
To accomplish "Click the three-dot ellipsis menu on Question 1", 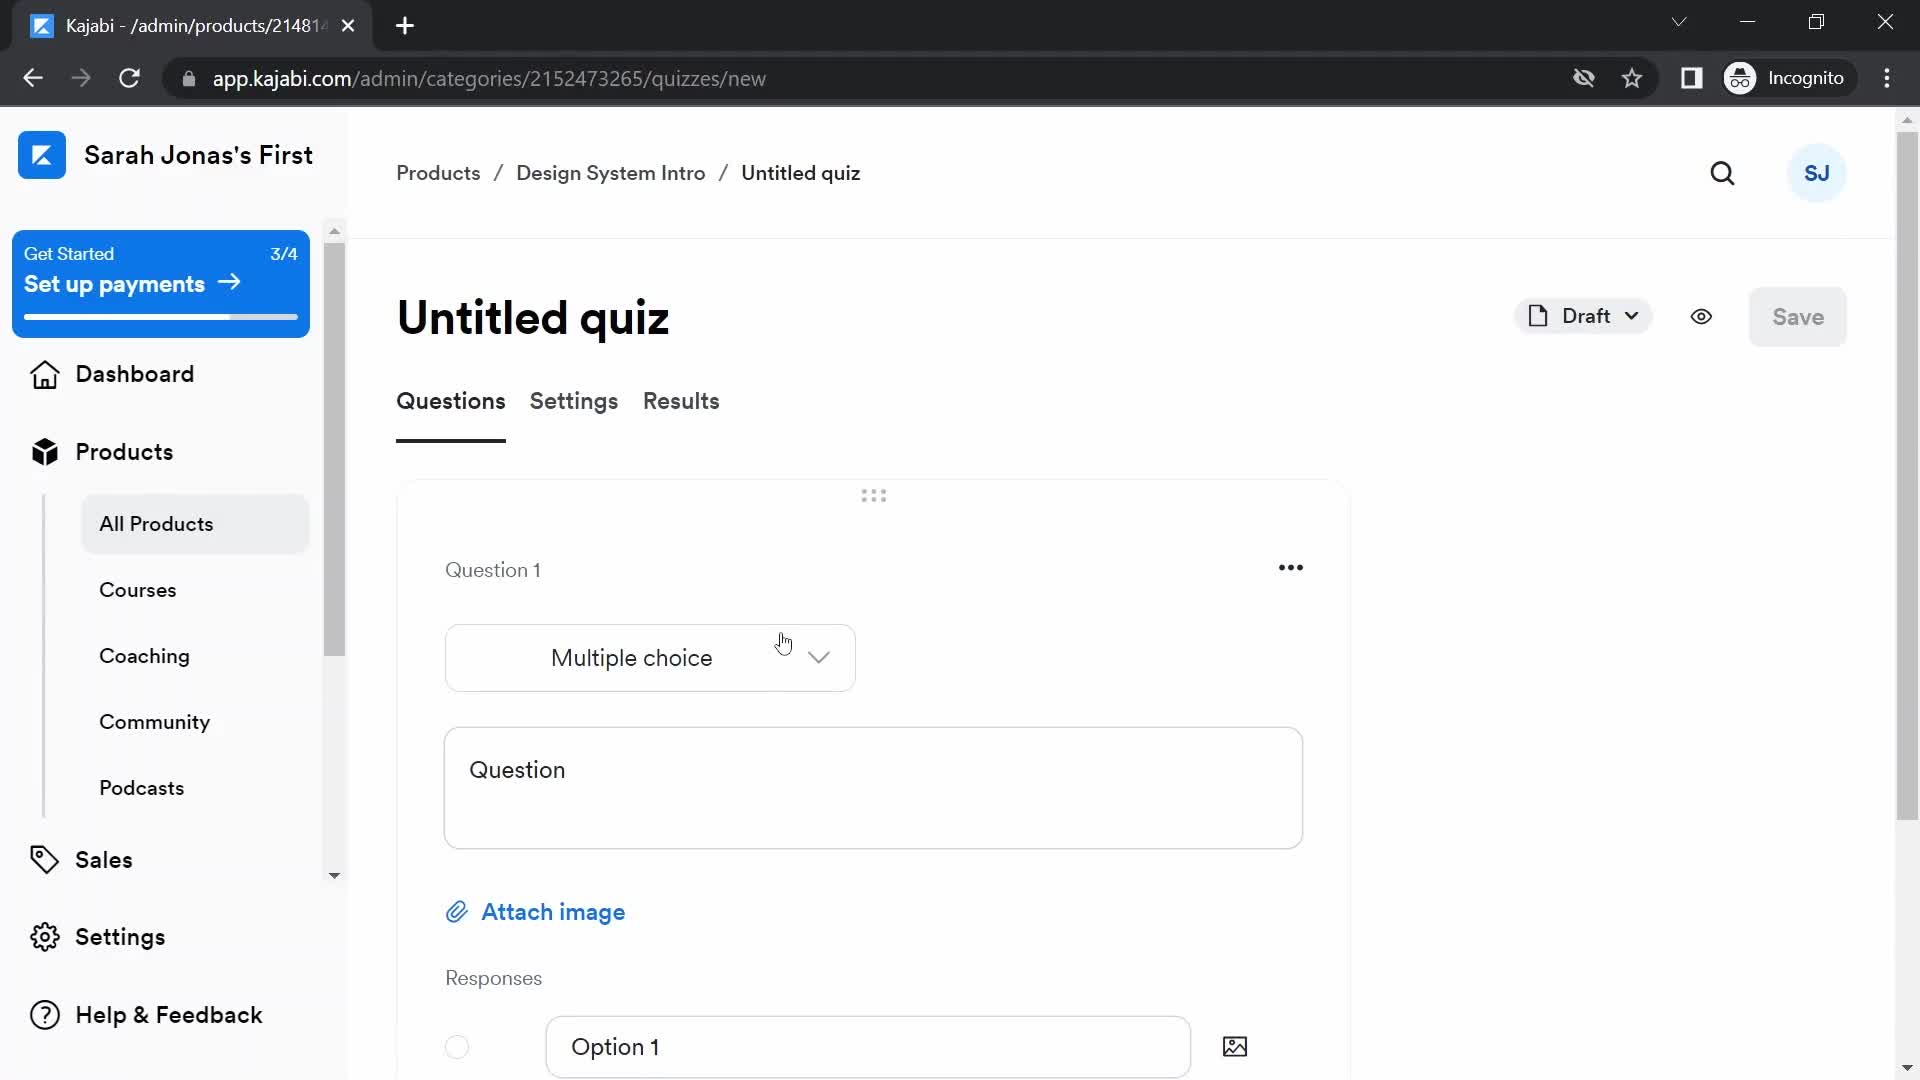I will coord(1290,567).
